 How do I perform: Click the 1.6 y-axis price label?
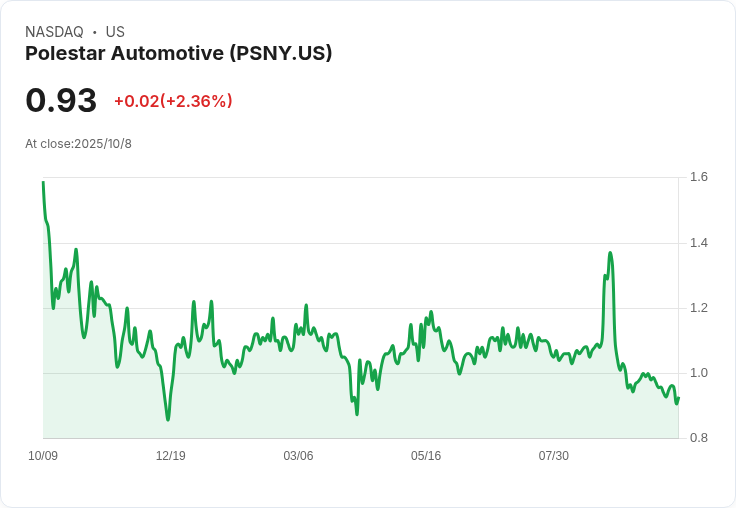pos(699,177)
